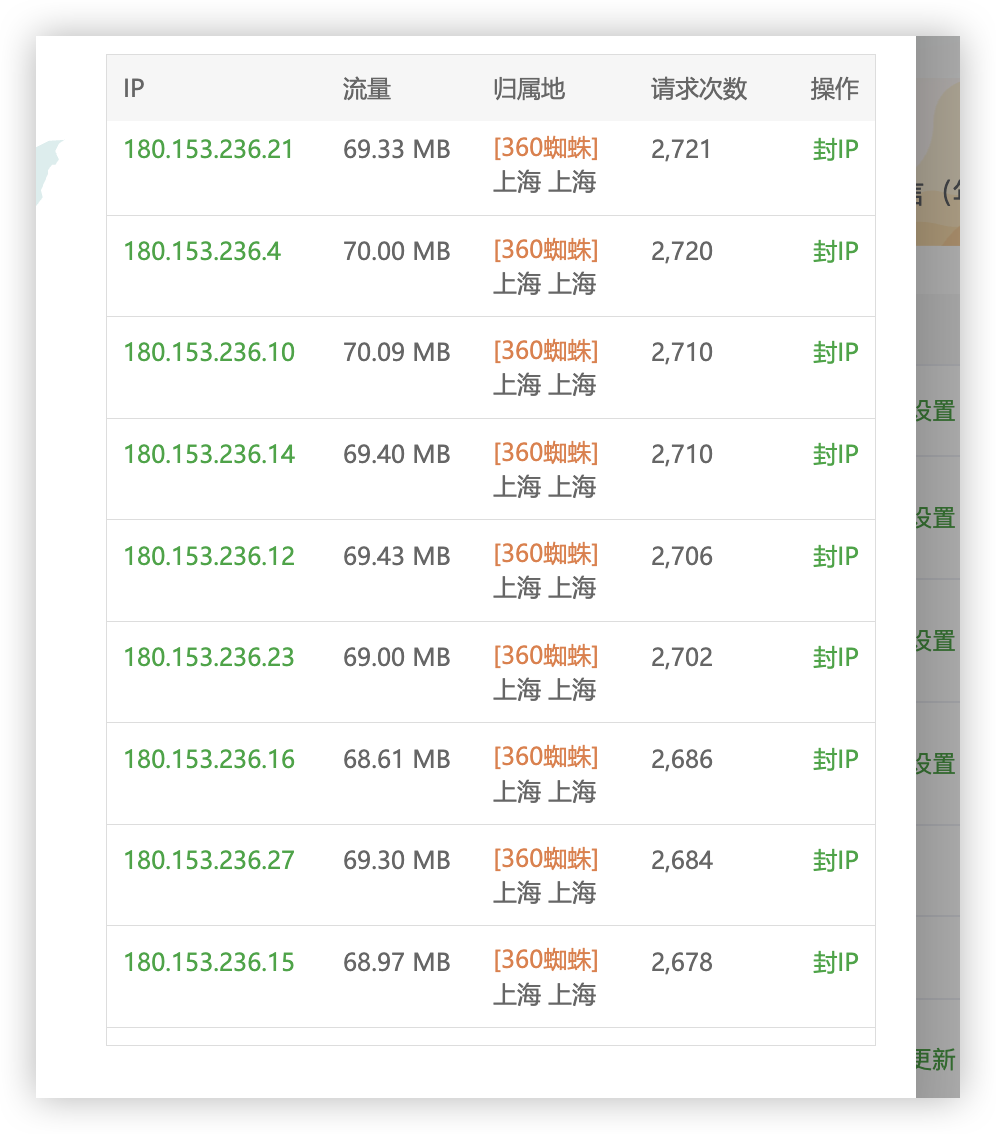
Task: Block 180.153.236.27 using 封IP
Action: 835,861
